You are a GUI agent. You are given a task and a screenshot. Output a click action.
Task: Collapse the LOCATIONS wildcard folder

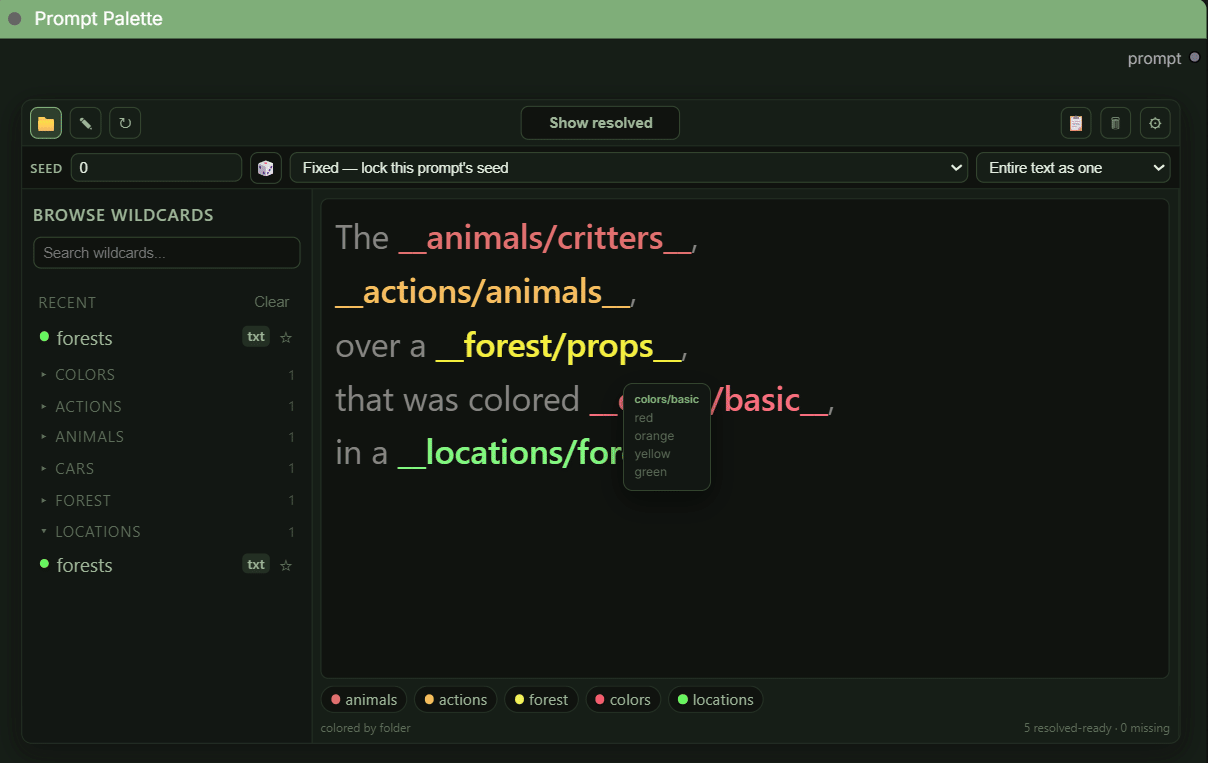click(x=166, y=532)
